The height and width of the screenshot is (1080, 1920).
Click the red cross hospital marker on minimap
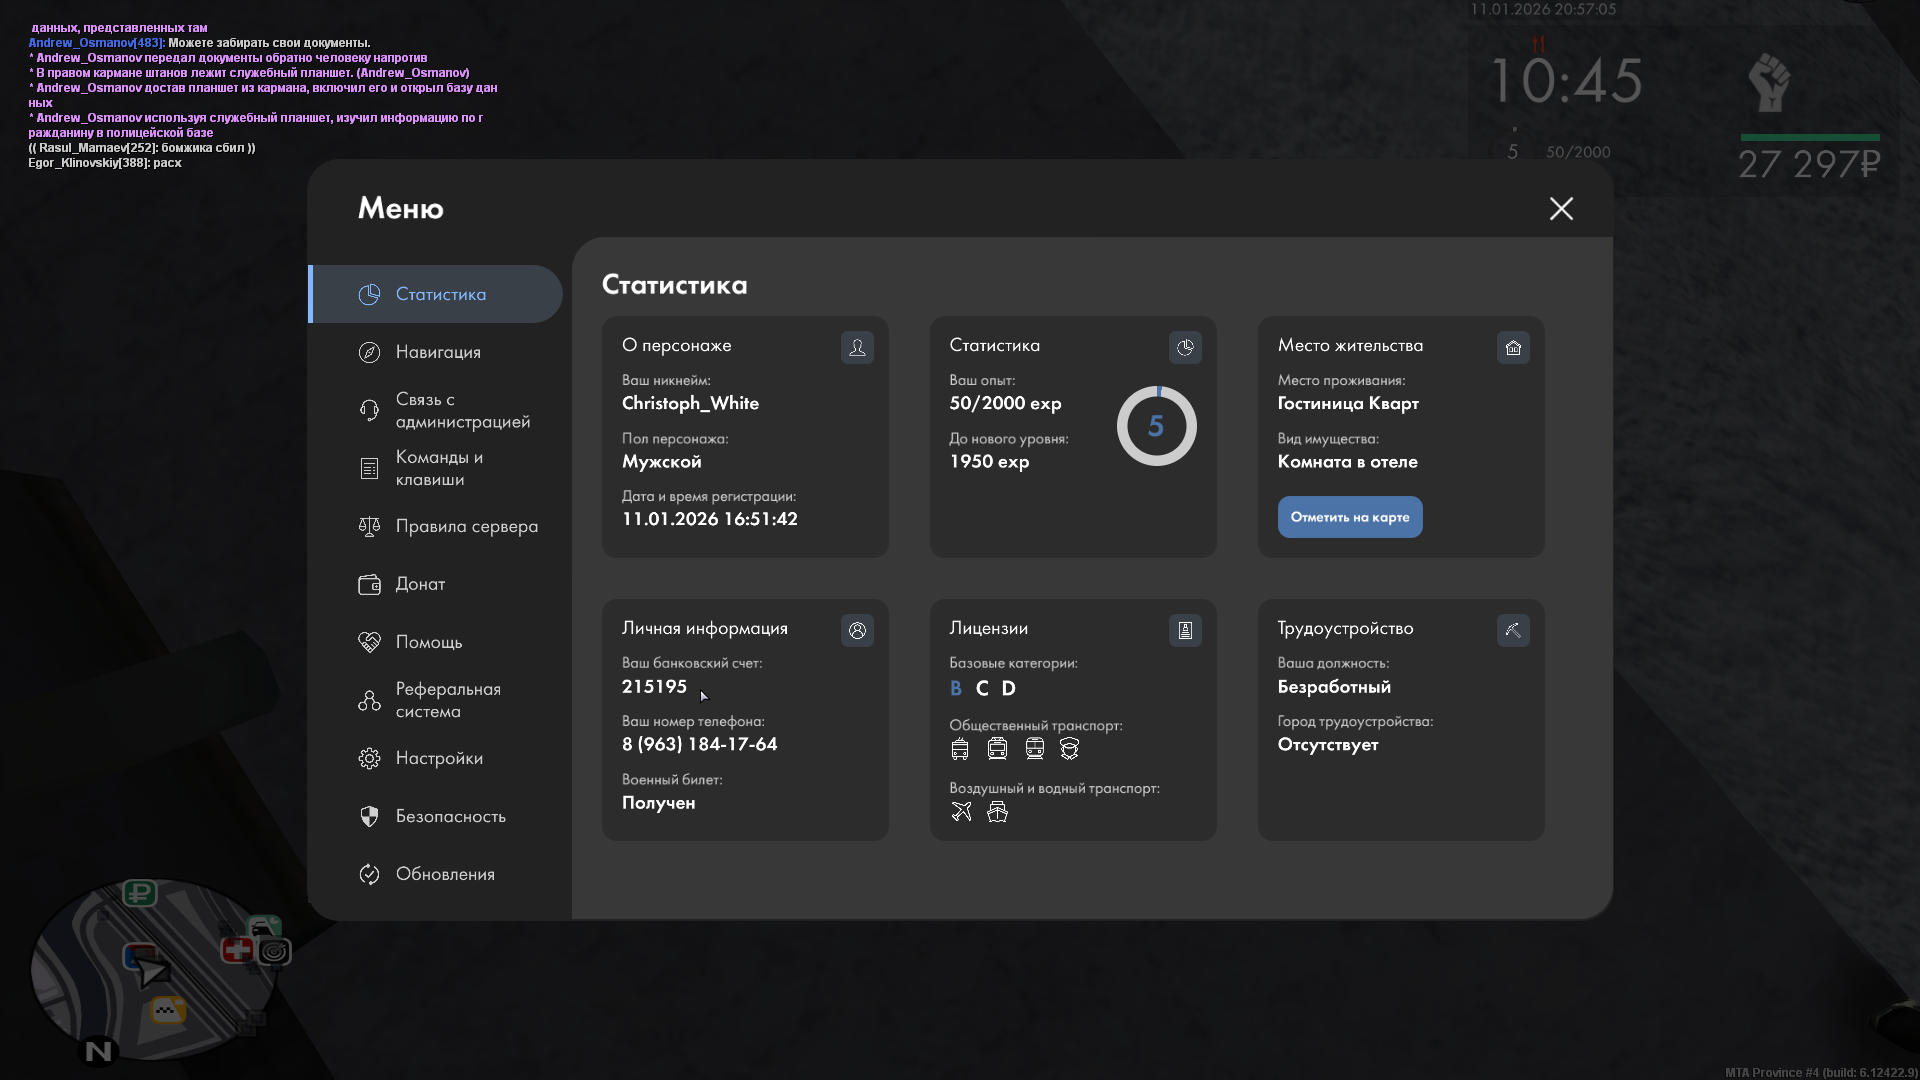(x=237, y=949)
